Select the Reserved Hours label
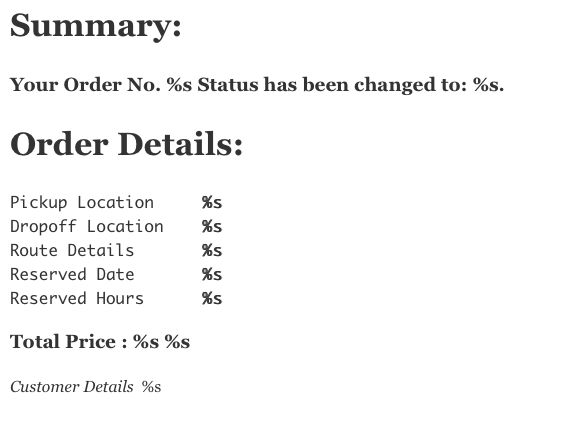Image resolution: width=564 pixels, height=423 pixels. click(x=77, y=299)
